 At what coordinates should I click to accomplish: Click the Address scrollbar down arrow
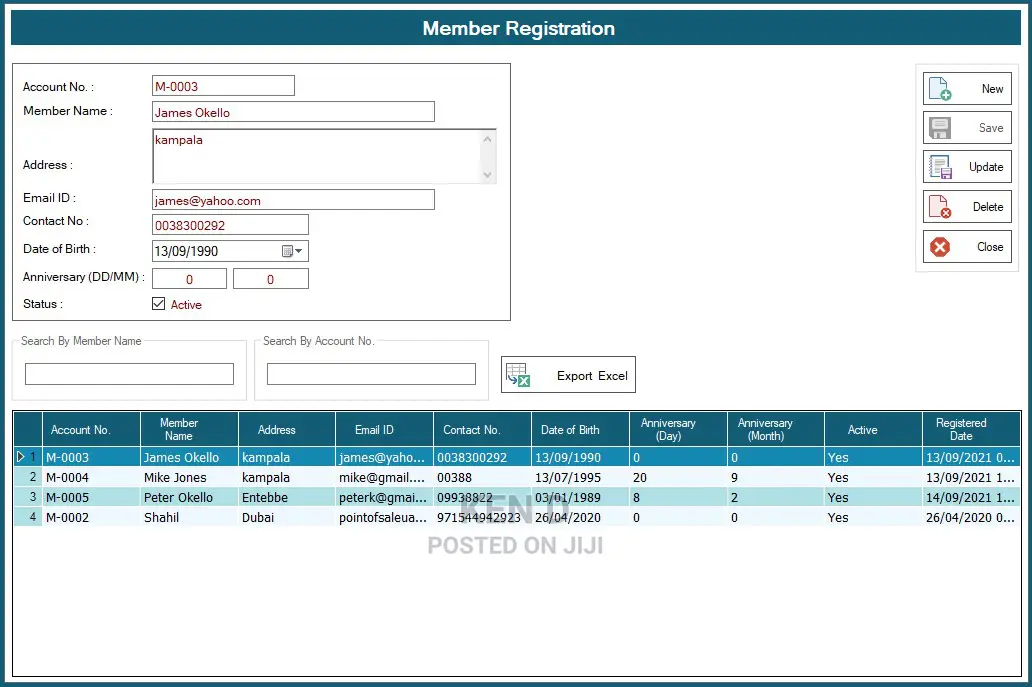click(x=488, y=174)
